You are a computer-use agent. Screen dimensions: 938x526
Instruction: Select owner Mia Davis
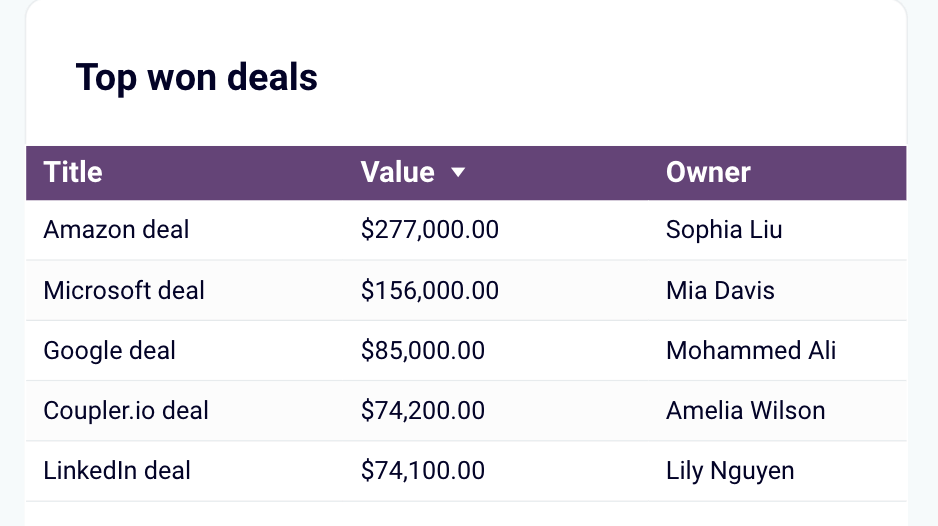(720, 290)
